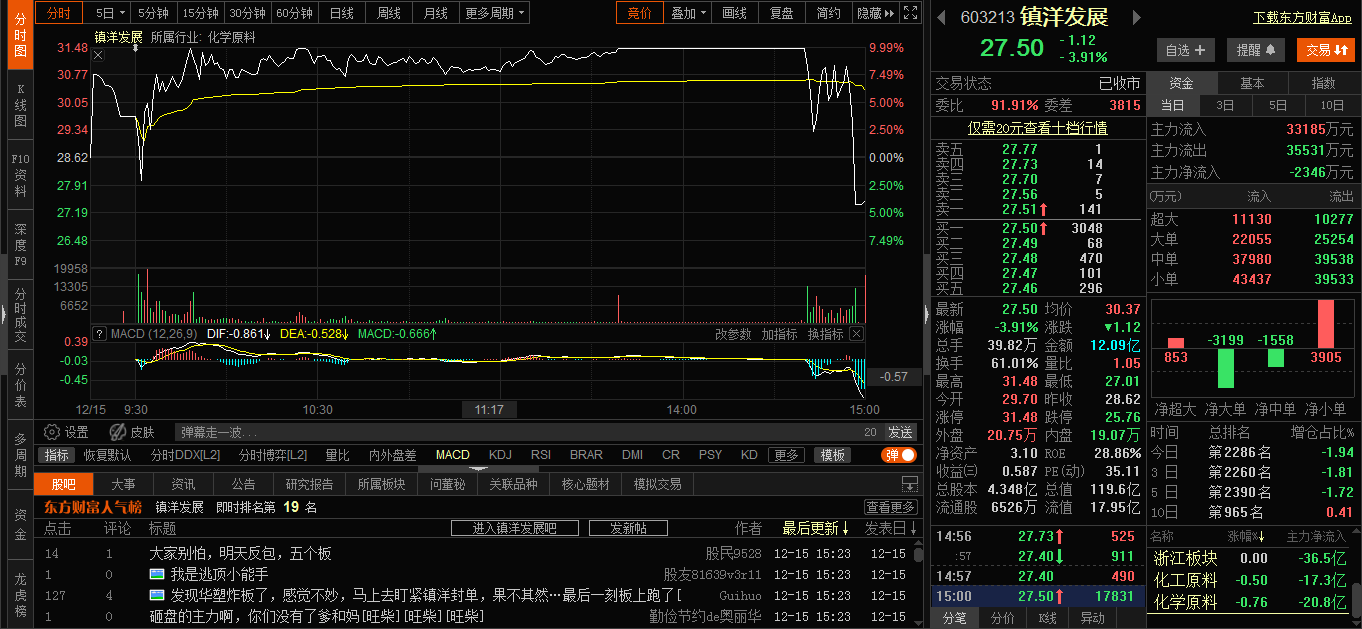Click the forum panel dock icon
Screen dimensions: 1362x629
909,484
